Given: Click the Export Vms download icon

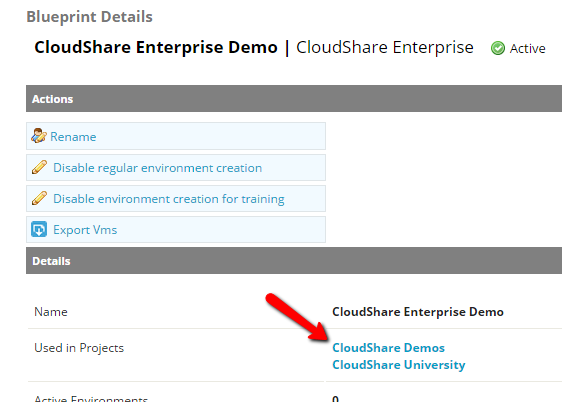Looking at the screenshot, I should point(39,229).
